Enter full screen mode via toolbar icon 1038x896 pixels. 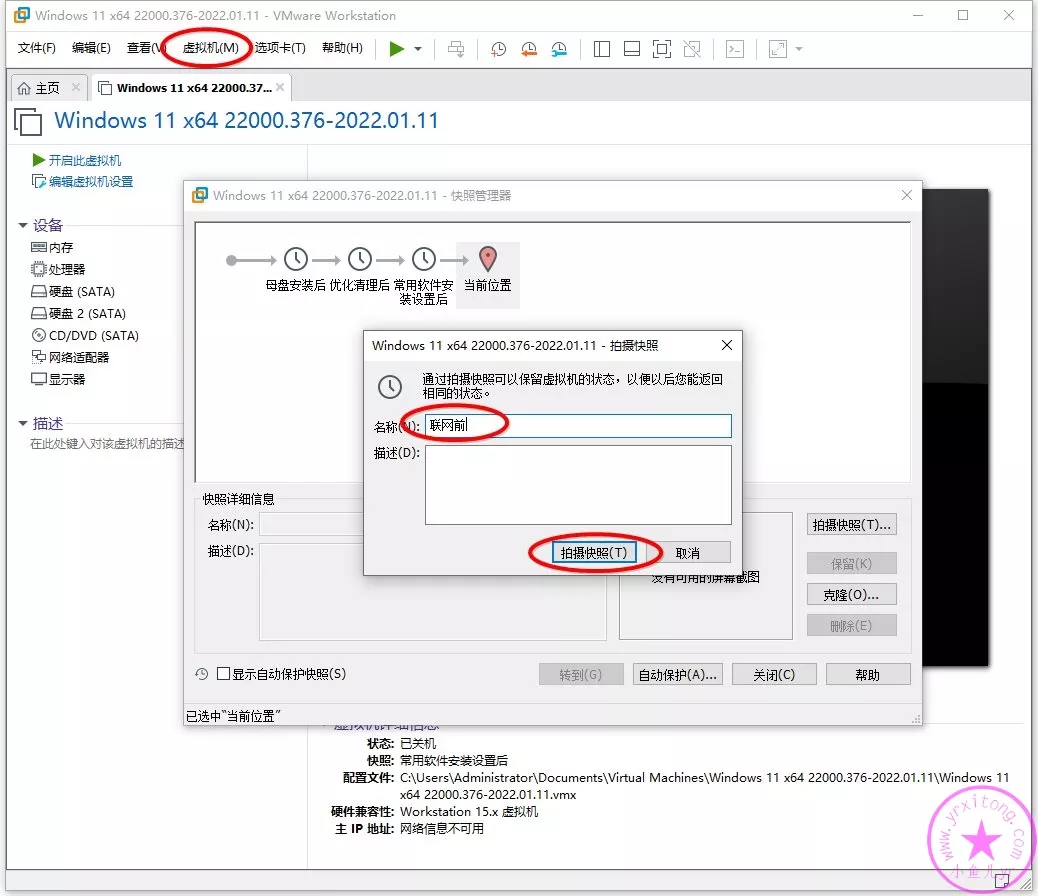click(x=661, y=48)
